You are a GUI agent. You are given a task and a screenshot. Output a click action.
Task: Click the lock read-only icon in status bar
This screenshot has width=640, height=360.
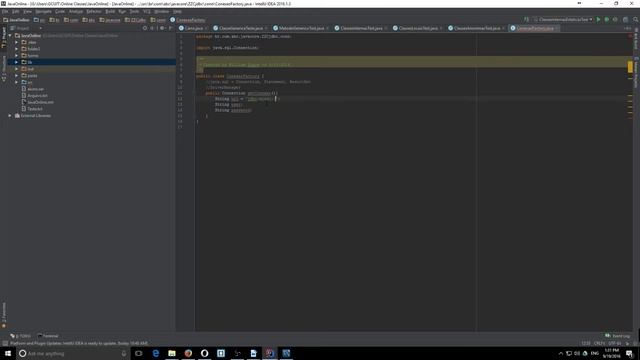click(x=627, y=343)
